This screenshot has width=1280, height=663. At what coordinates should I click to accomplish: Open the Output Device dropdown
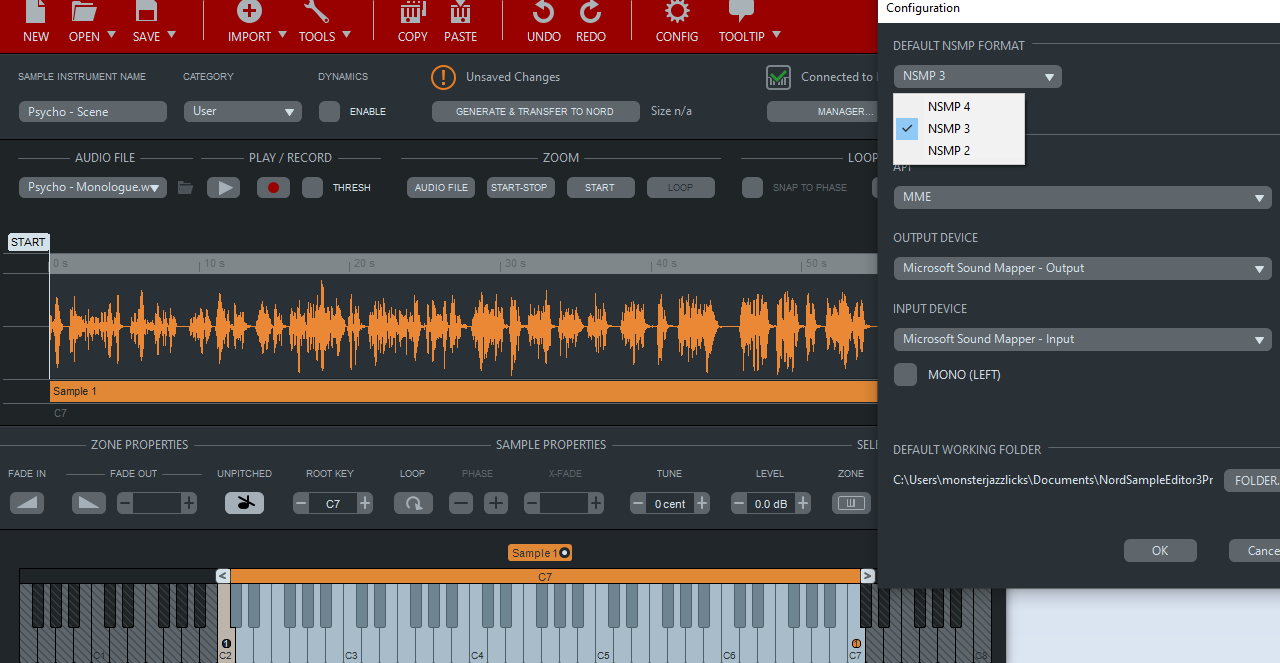(1082, 268)
